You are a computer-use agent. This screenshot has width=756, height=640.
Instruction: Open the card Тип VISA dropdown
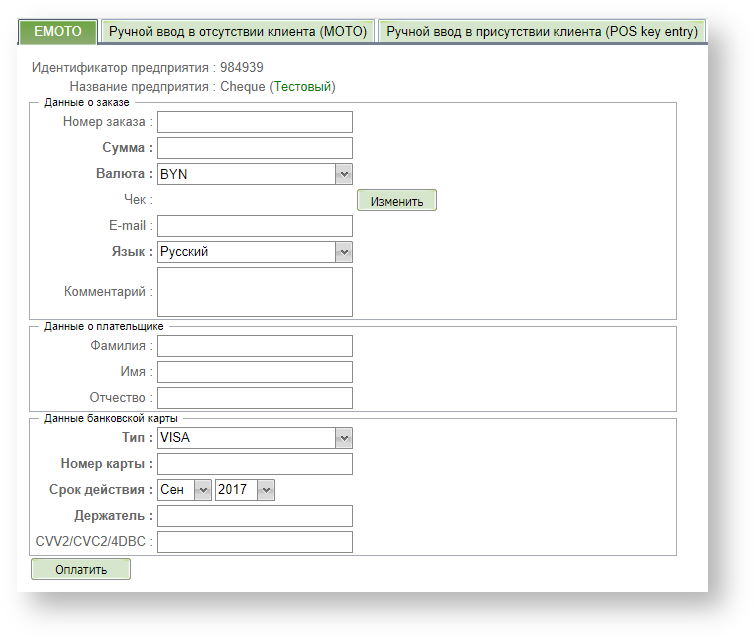coord(255,438)
